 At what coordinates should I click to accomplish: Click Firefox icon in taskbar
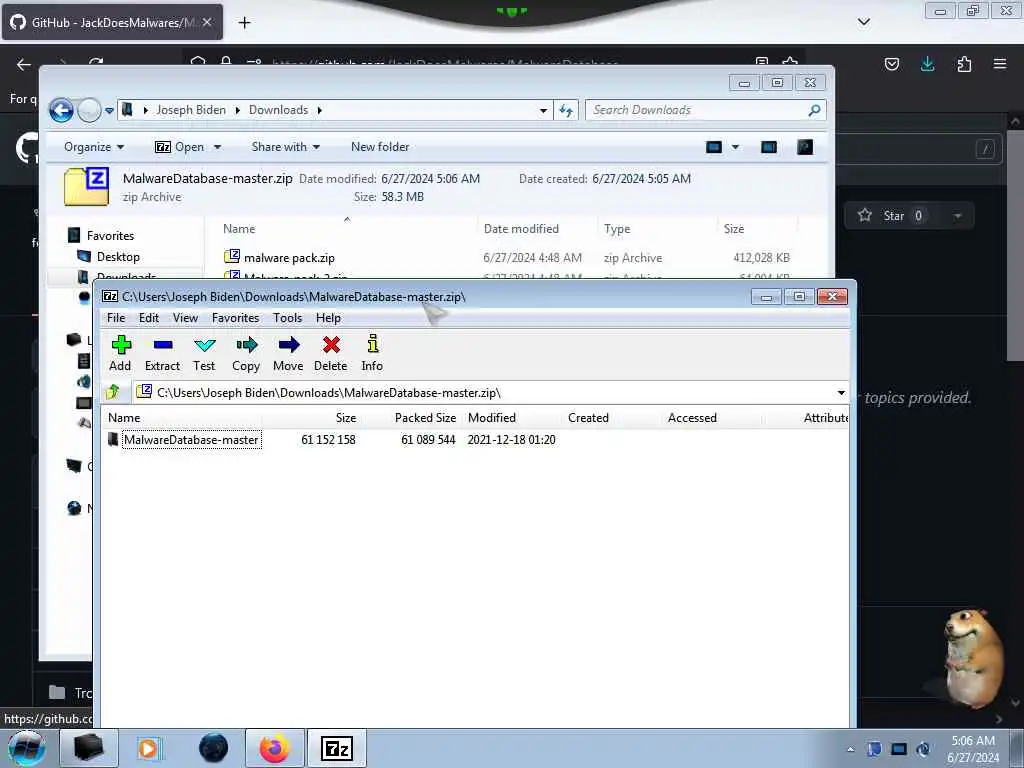(275, 748)
